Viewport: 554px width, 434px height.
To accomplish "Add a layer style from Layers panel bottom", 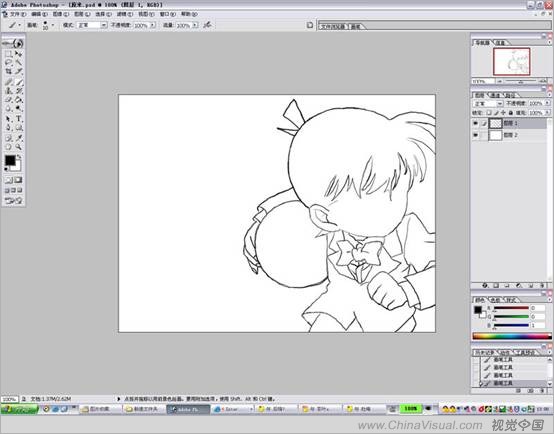I will [485, 285].
